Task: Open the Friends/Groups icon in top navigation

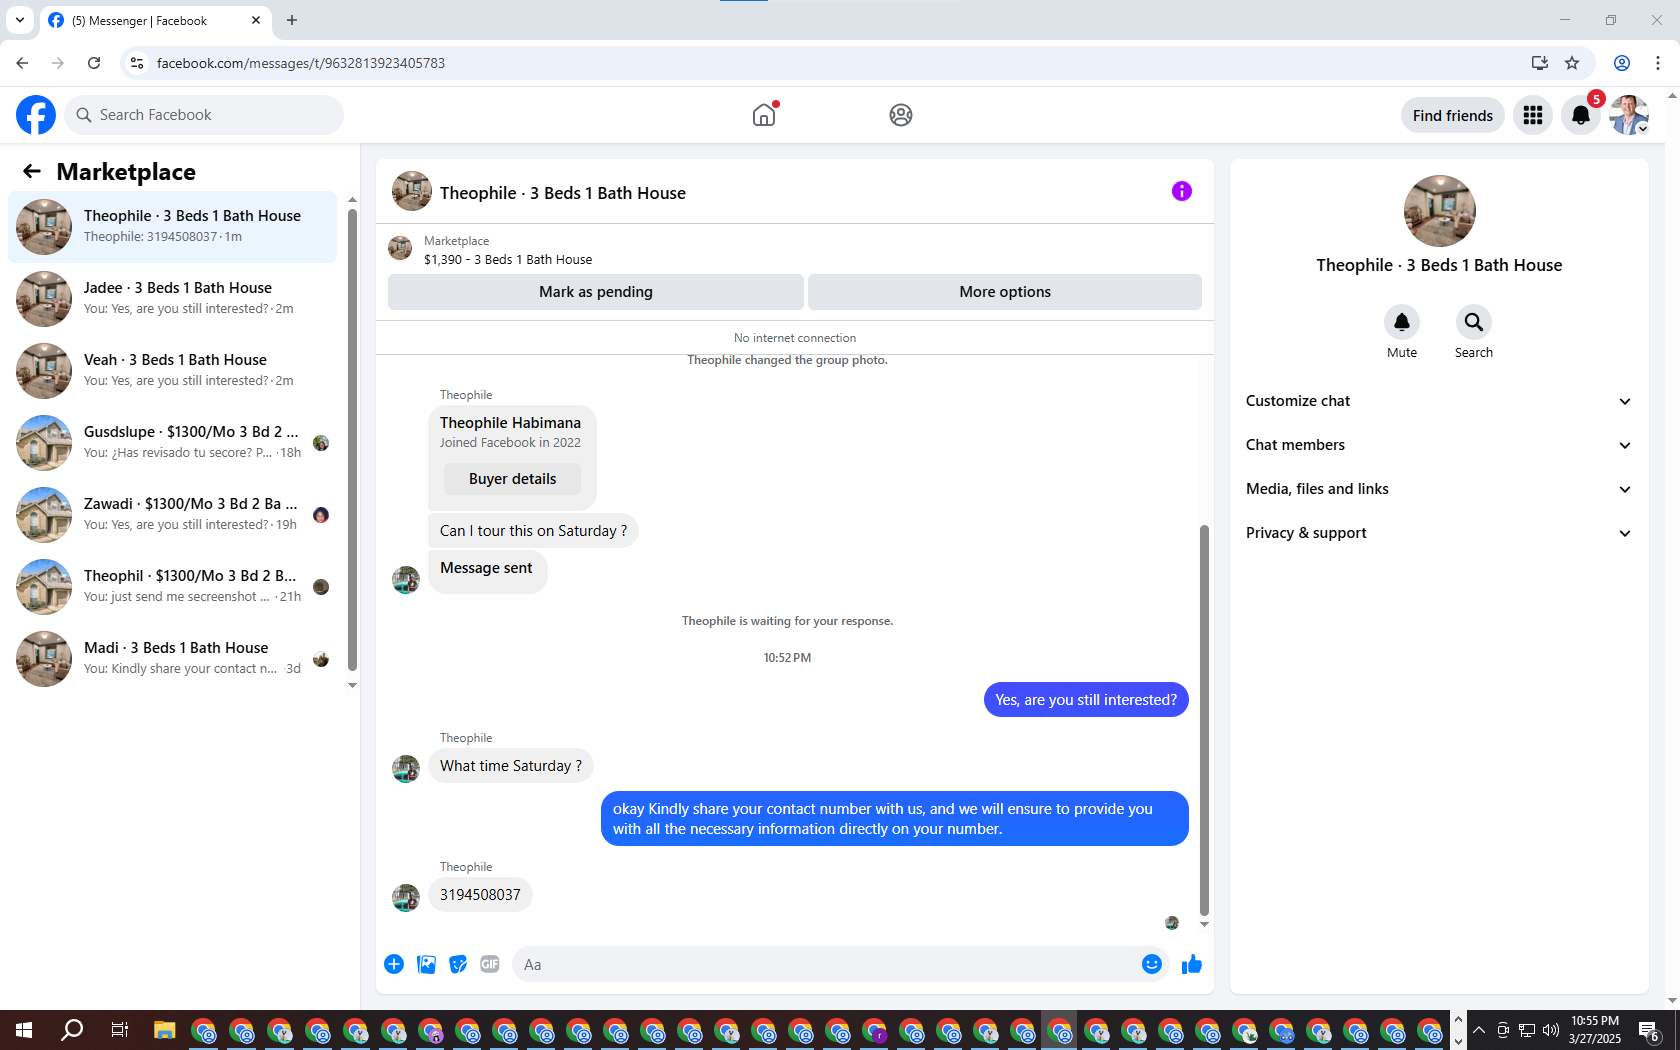Action: click(x=901, y=115)
